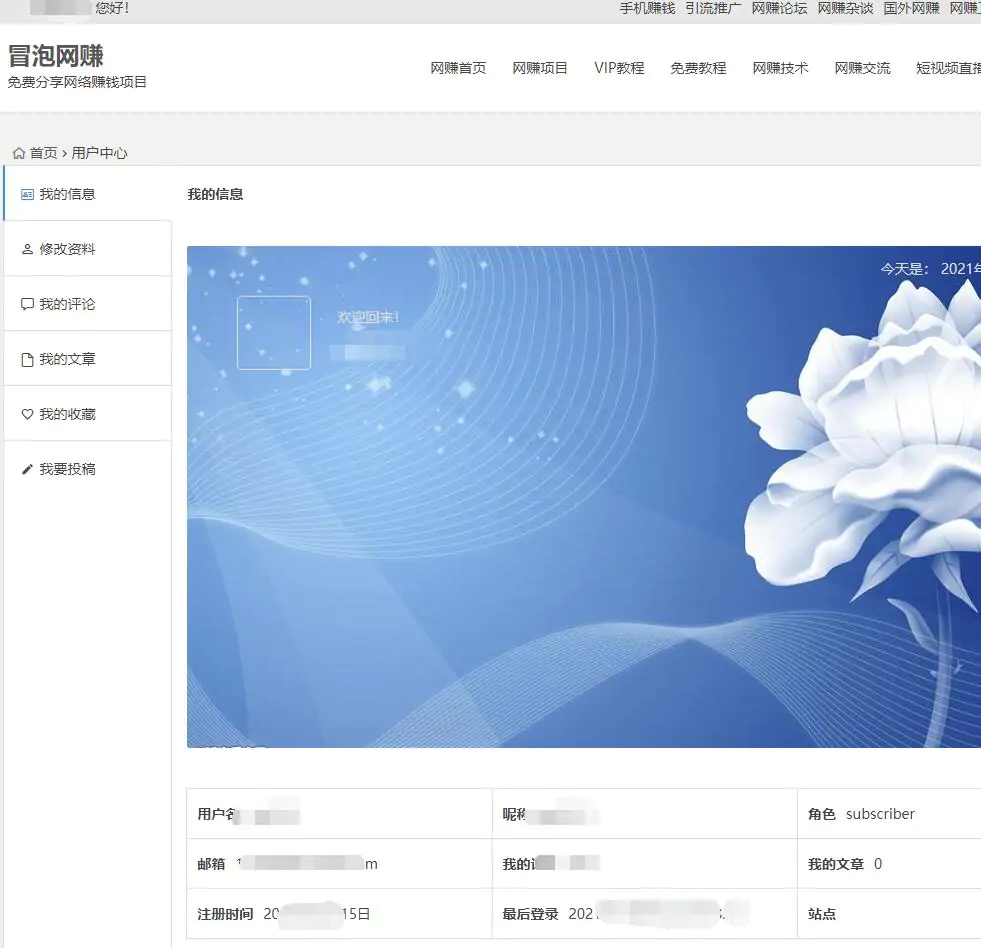Open VIP教程 navigation item
This screenshot has height=948, width=981.
(619, 68)
